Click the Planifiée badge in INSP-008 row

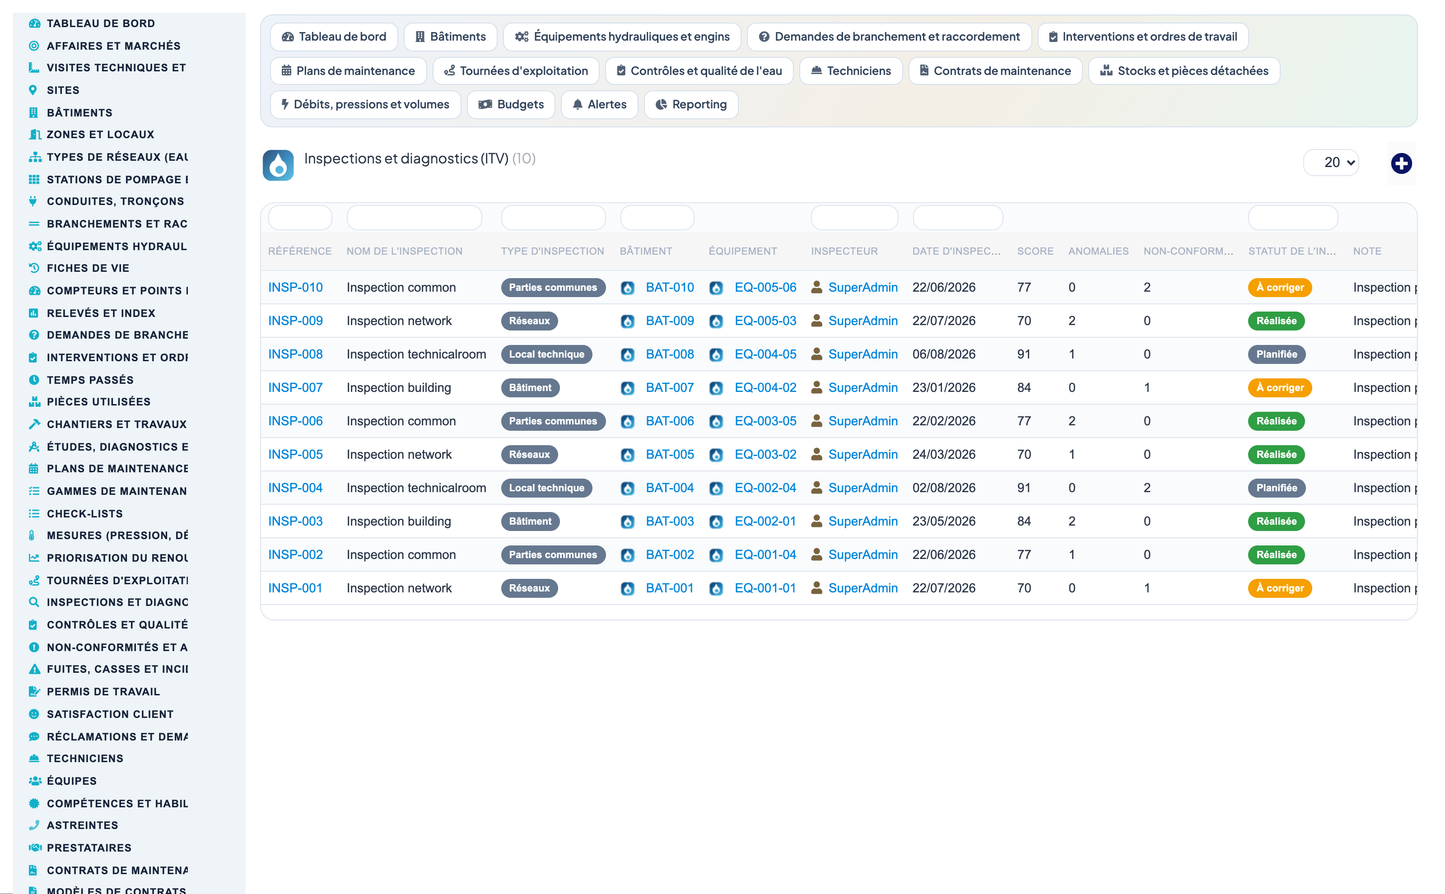1277,354
